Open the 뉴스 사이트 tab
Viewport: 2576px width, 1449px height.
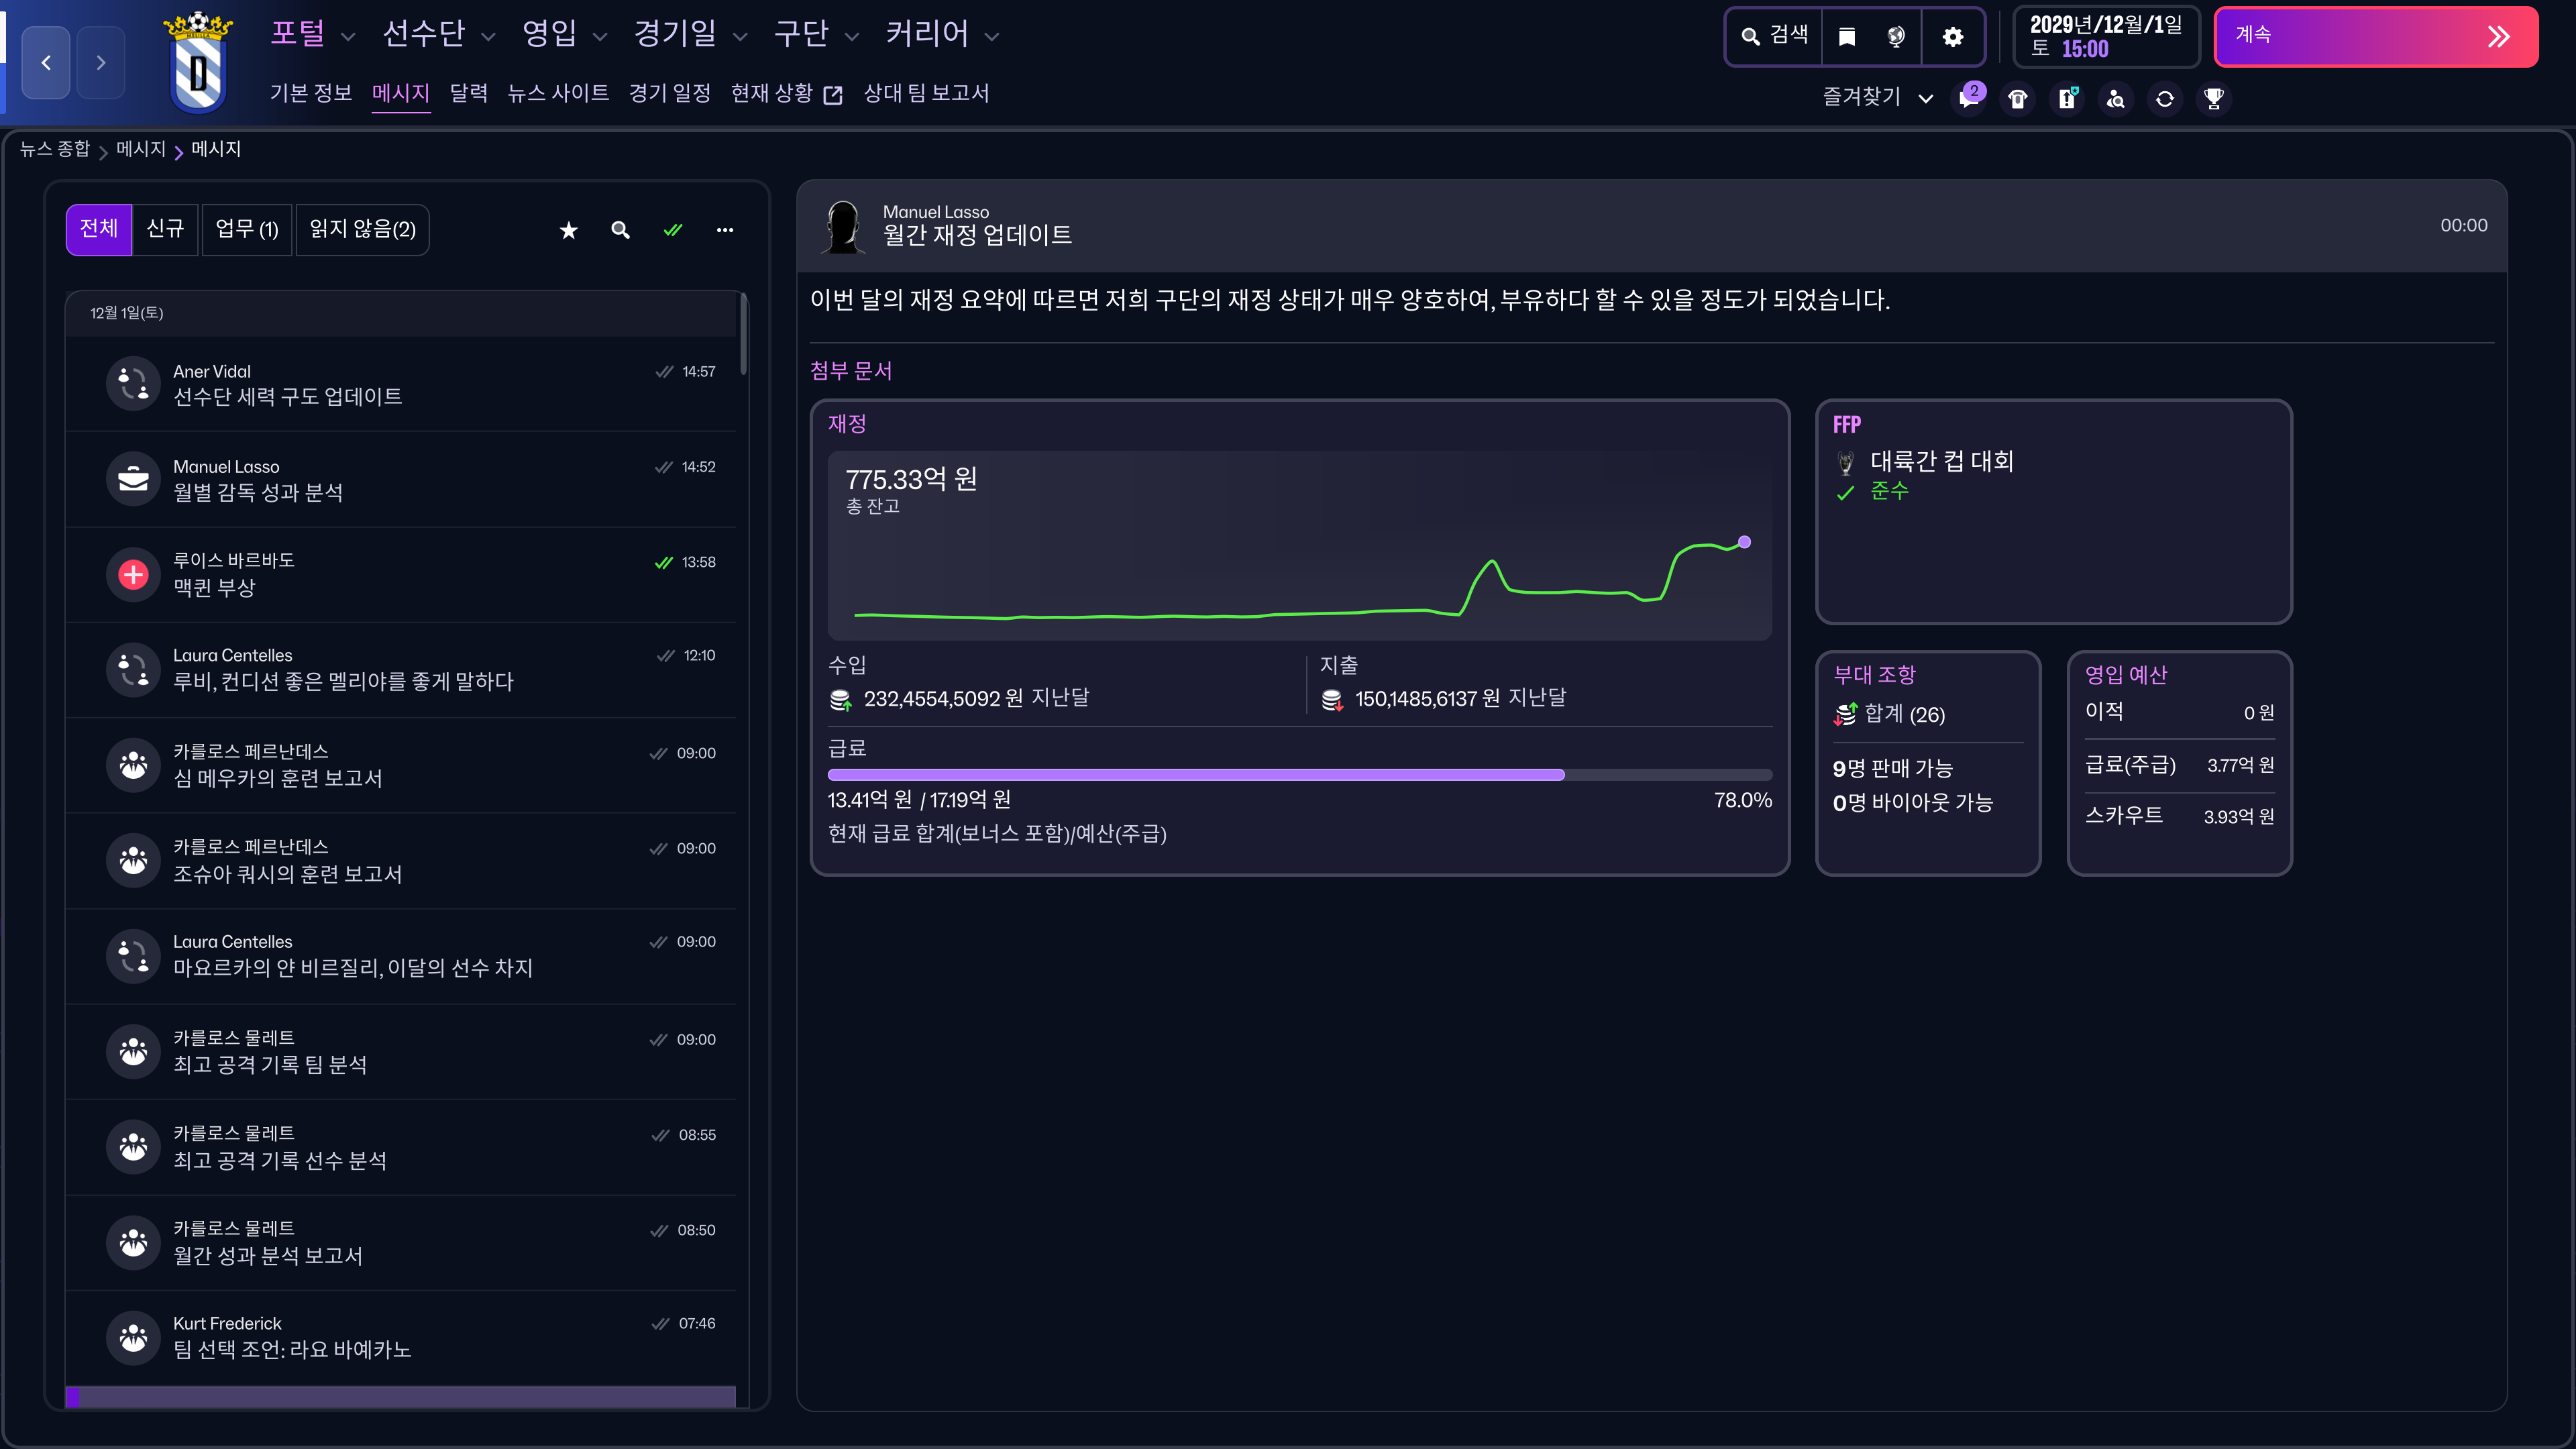pos(557,93)
